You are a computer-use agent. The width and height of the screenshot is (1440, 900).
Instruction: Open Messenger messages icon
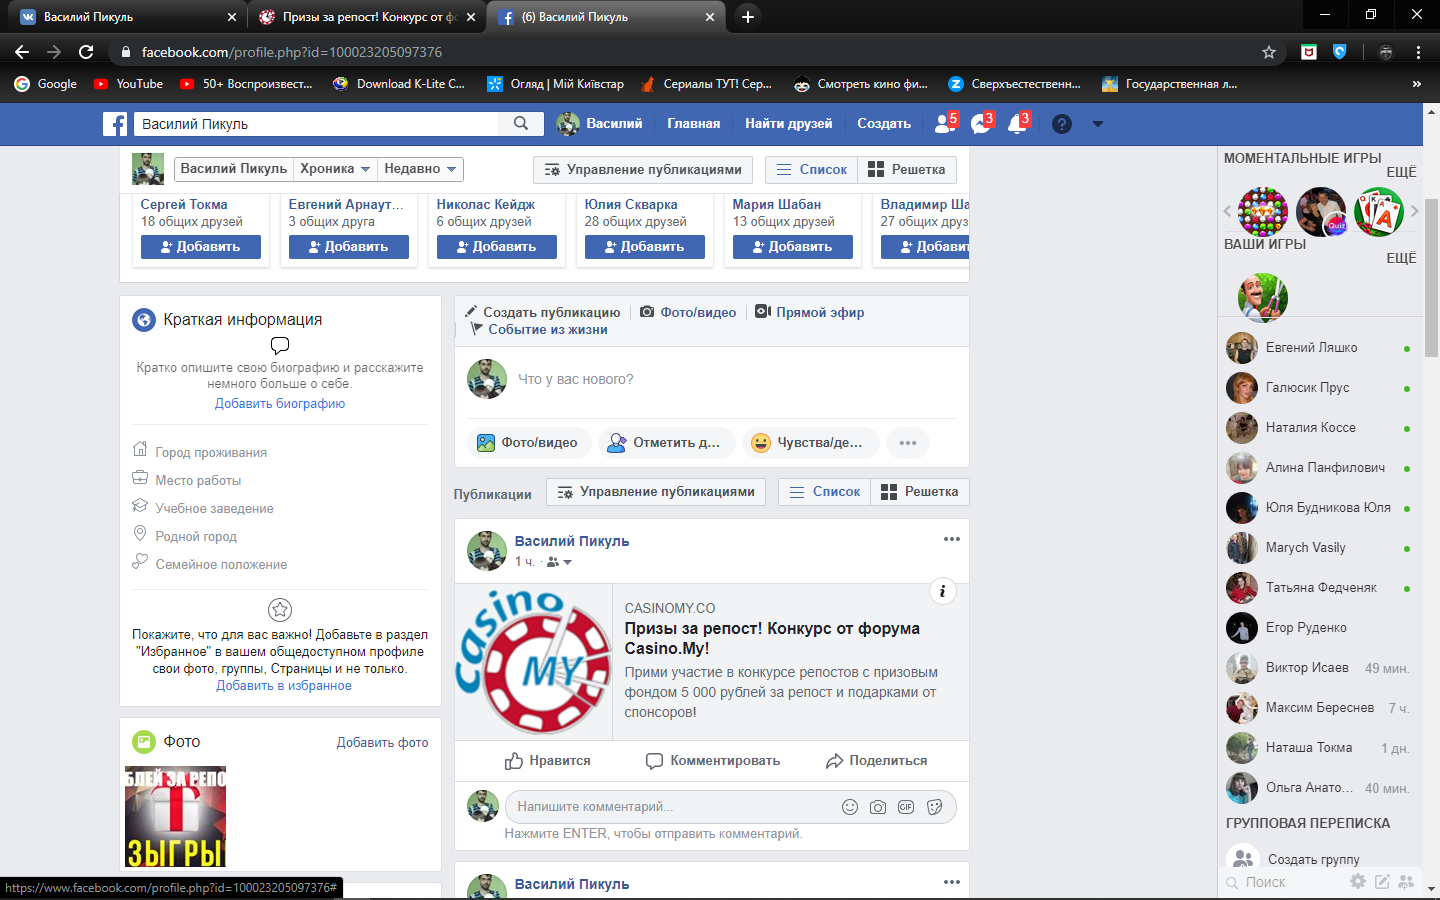click(981, 123)
